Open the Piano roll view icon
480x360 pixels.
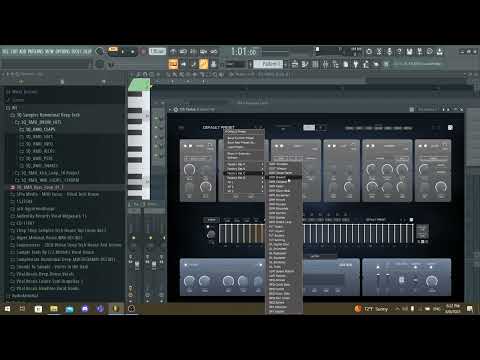pyautogui.click(x=305, y=64)
